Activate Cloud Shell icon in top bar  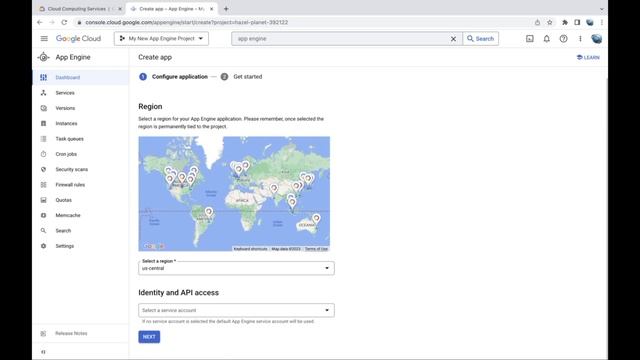coord(529,38)
